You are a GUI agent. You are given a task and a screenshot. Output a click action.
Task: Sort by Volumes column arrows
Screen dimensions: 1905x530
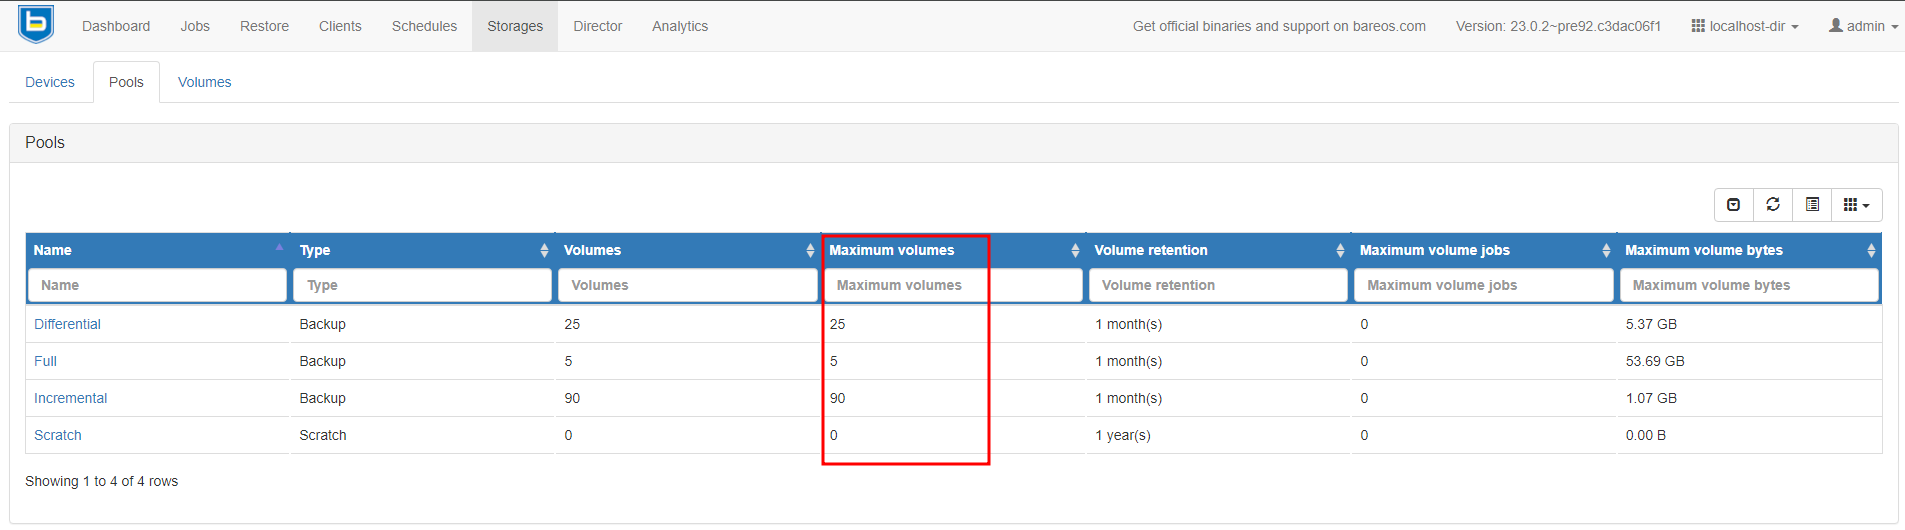[810, 251]
